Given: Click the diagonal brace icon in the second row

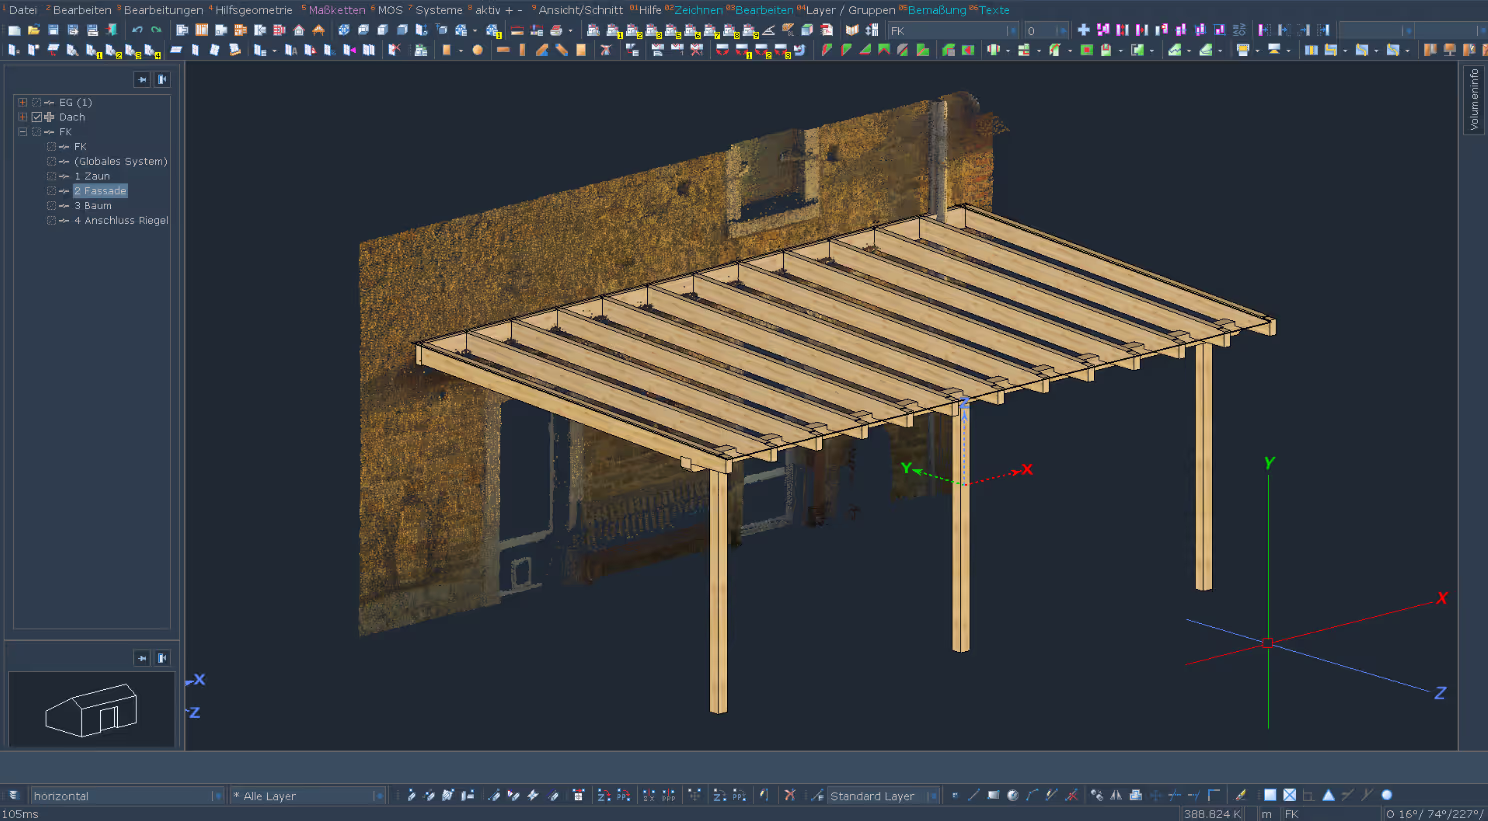Looking at the screenshot, I should 542,50.
